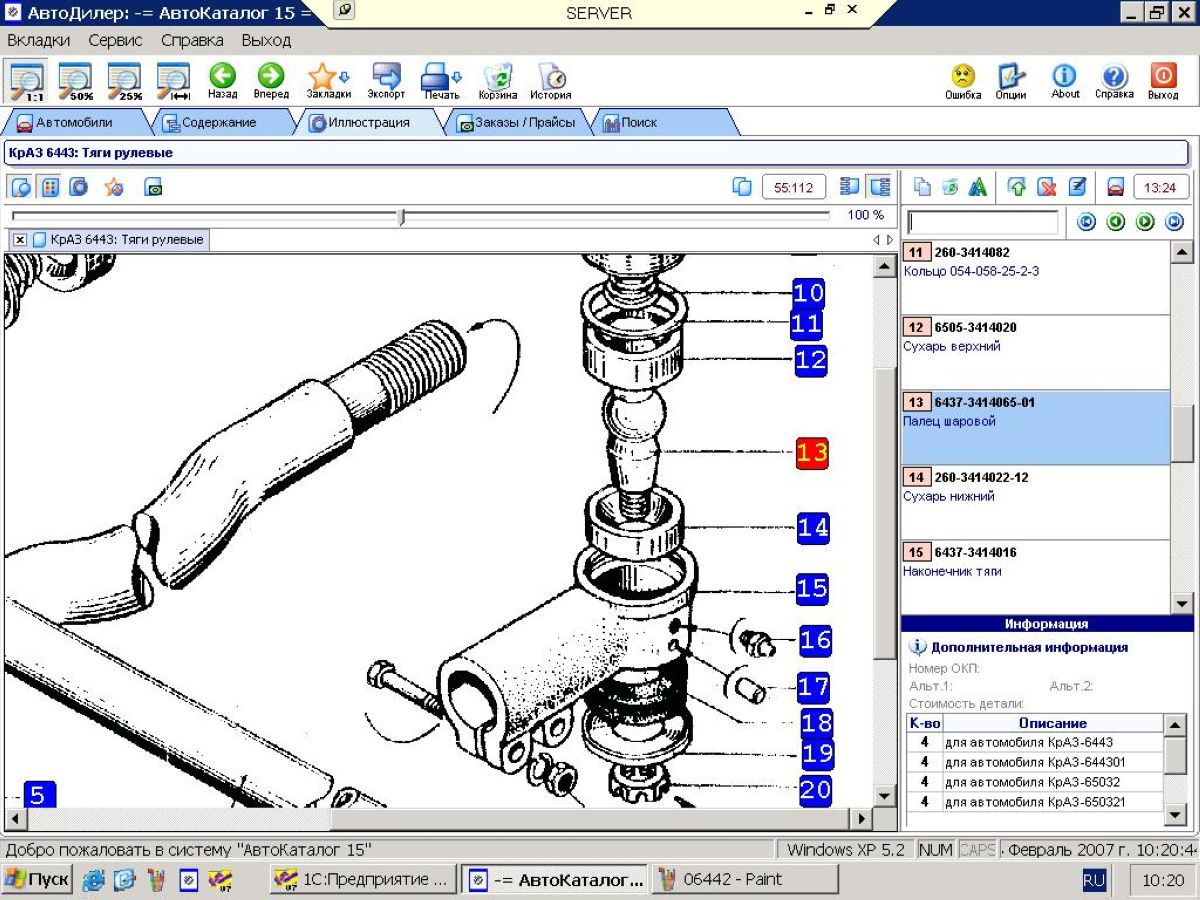Screen dimensions: 1200x900
Task: Click the copy pages icon beside 55:112
Action: pos(742,187)
